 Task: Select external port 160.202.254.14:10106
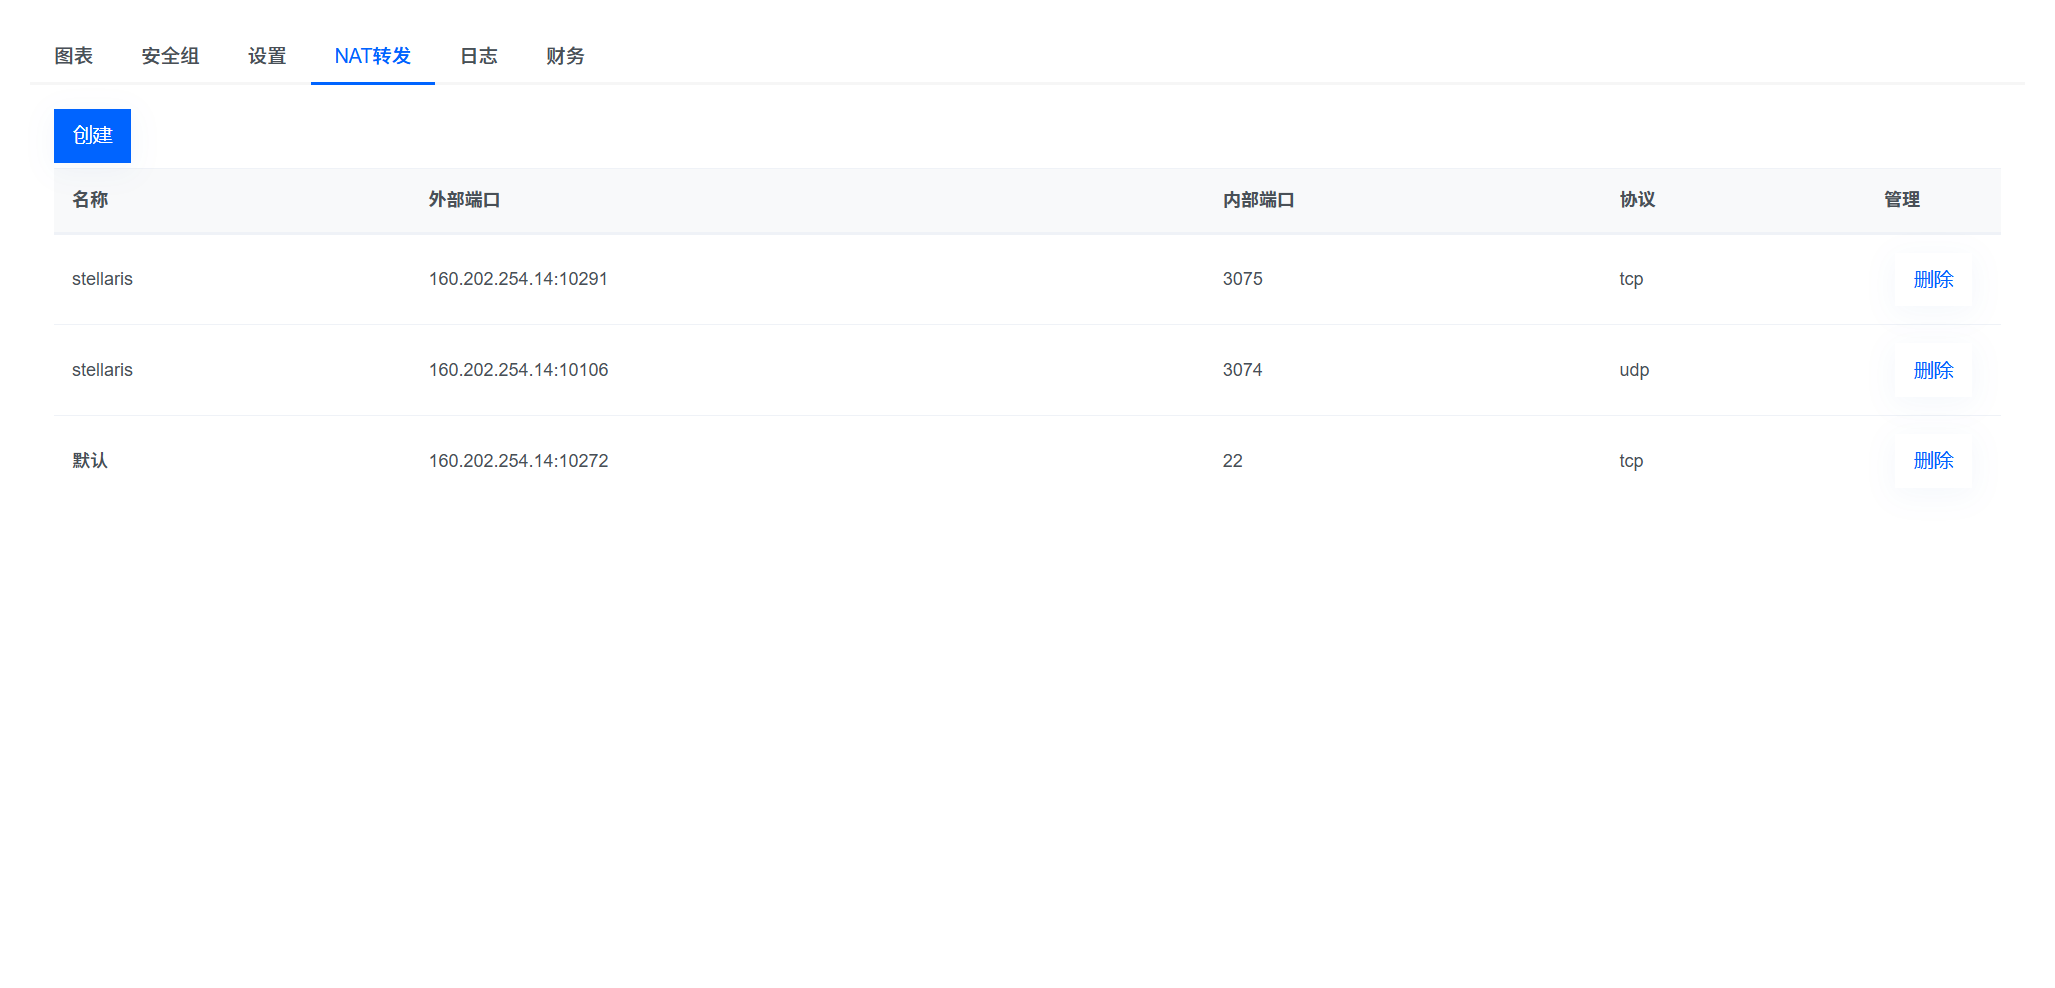coord(518,370)
